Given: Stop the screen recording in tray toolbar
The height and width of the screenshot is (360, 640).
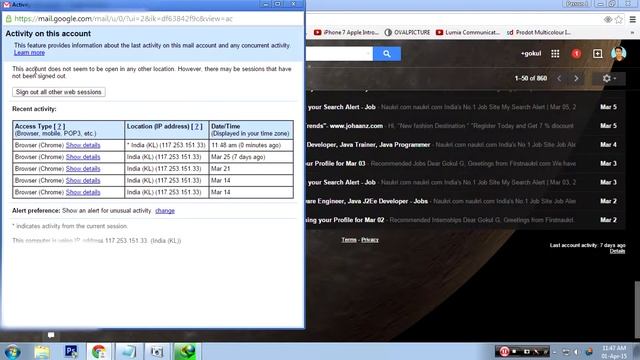Looking at the screenshot, I should (515, 351).
